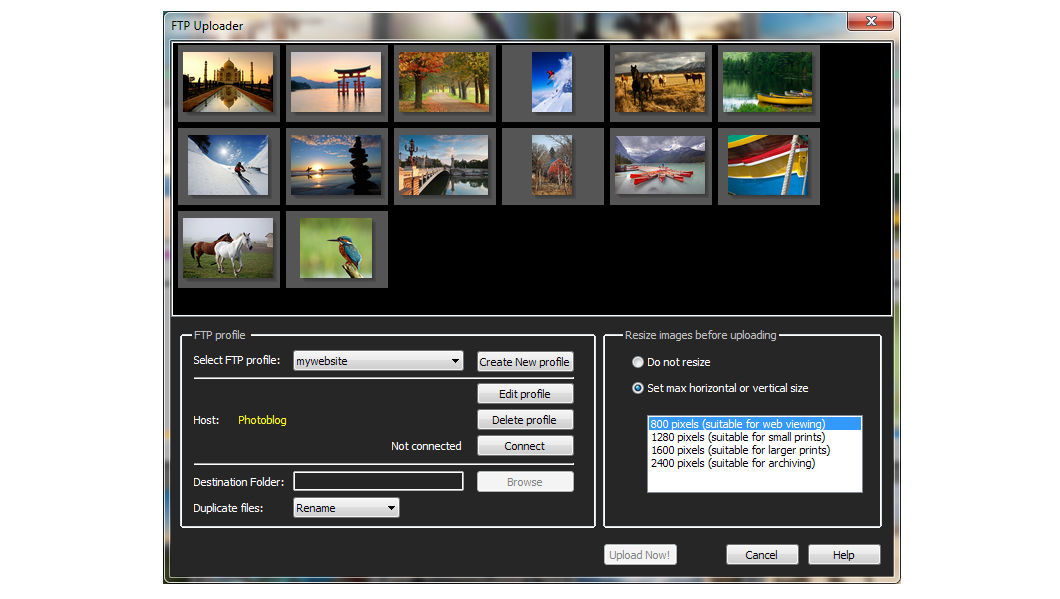Click the Browse button
Viewport: 1060px width, 599px height.
pos(525,482)
